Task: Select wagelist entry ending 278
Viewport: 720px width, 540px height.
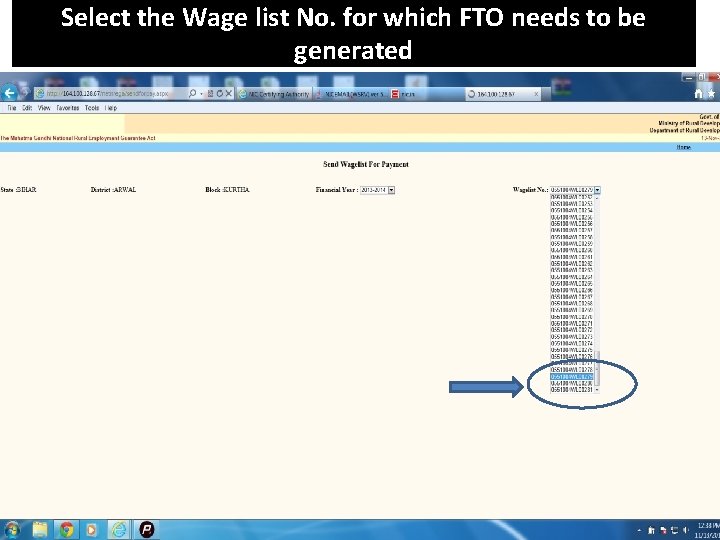Action: pyautogui.click(x=571, y=370)
